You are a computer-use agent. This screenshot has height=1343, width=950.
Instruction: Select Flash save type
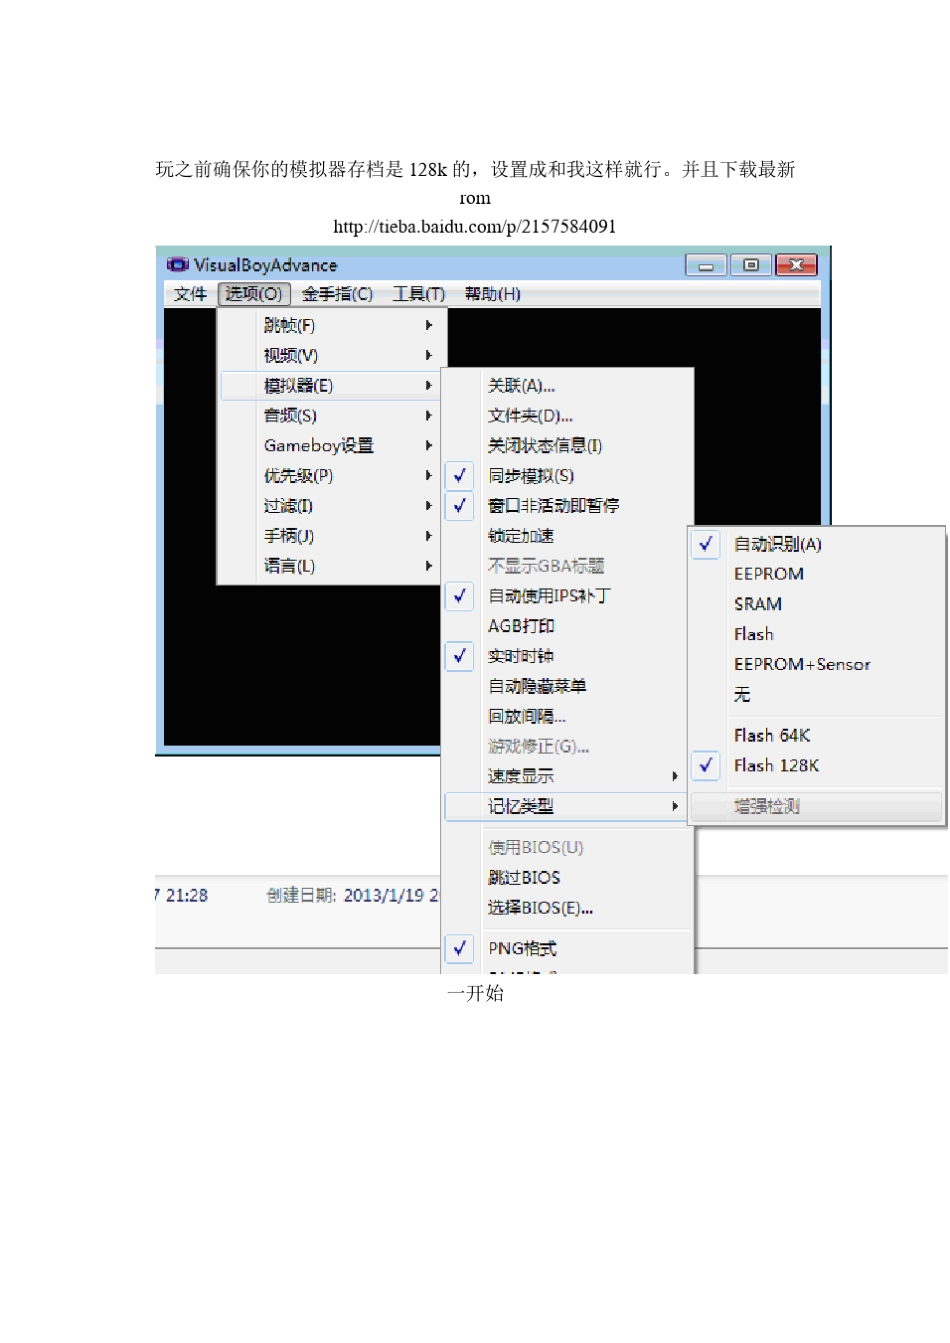tap(816, 634)
